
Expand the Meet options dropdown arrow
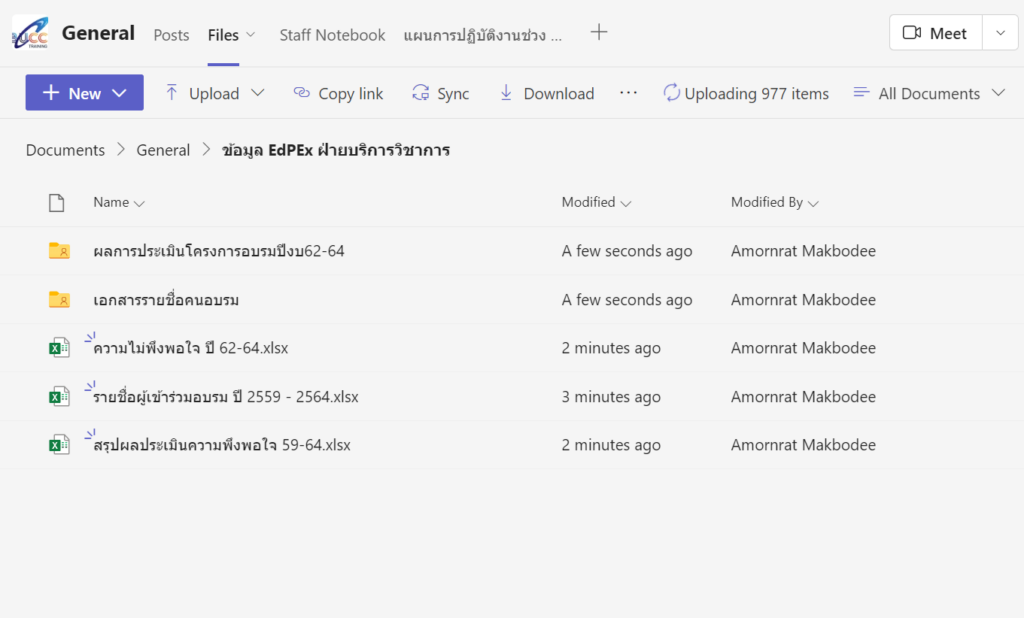(x=1000, y=33)
